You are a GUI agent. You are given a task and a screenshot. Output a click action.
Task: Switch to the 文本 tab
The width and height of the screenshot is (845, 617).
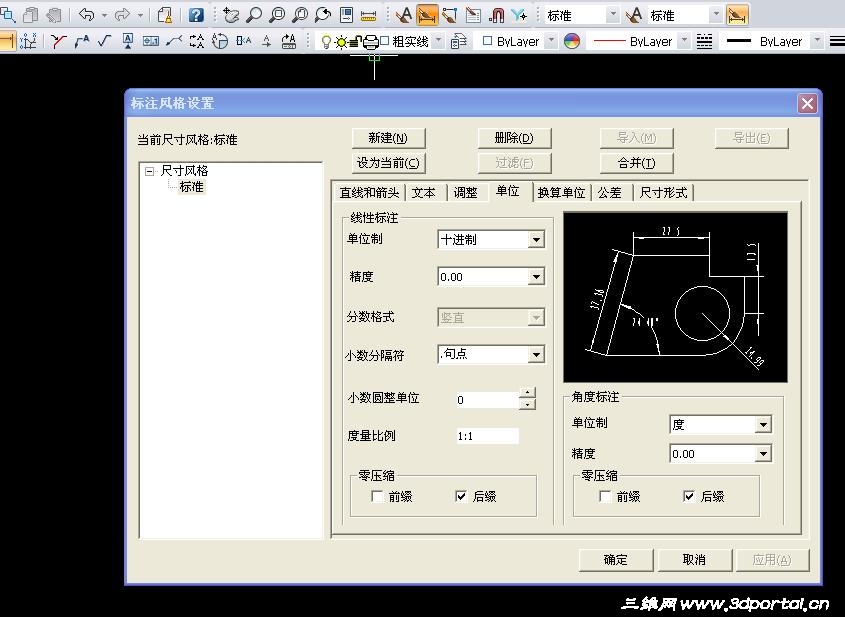click(x=424, y=192)
